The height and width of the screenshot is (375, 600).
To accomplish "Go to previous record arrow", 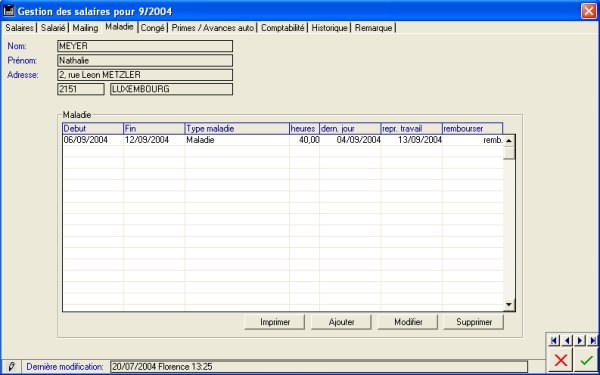I will [x=567, y=340].
